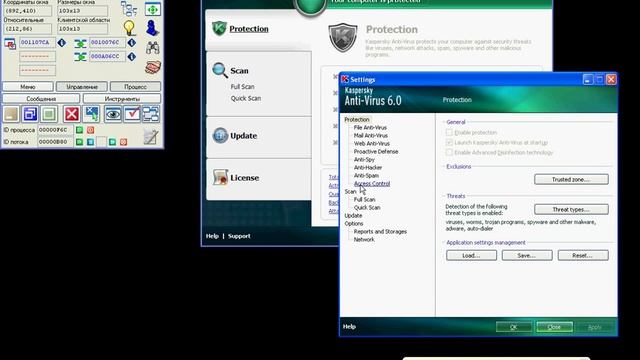
Task: Select Anti-Hacker in Settings tree
Action: (x=368, y=167)
